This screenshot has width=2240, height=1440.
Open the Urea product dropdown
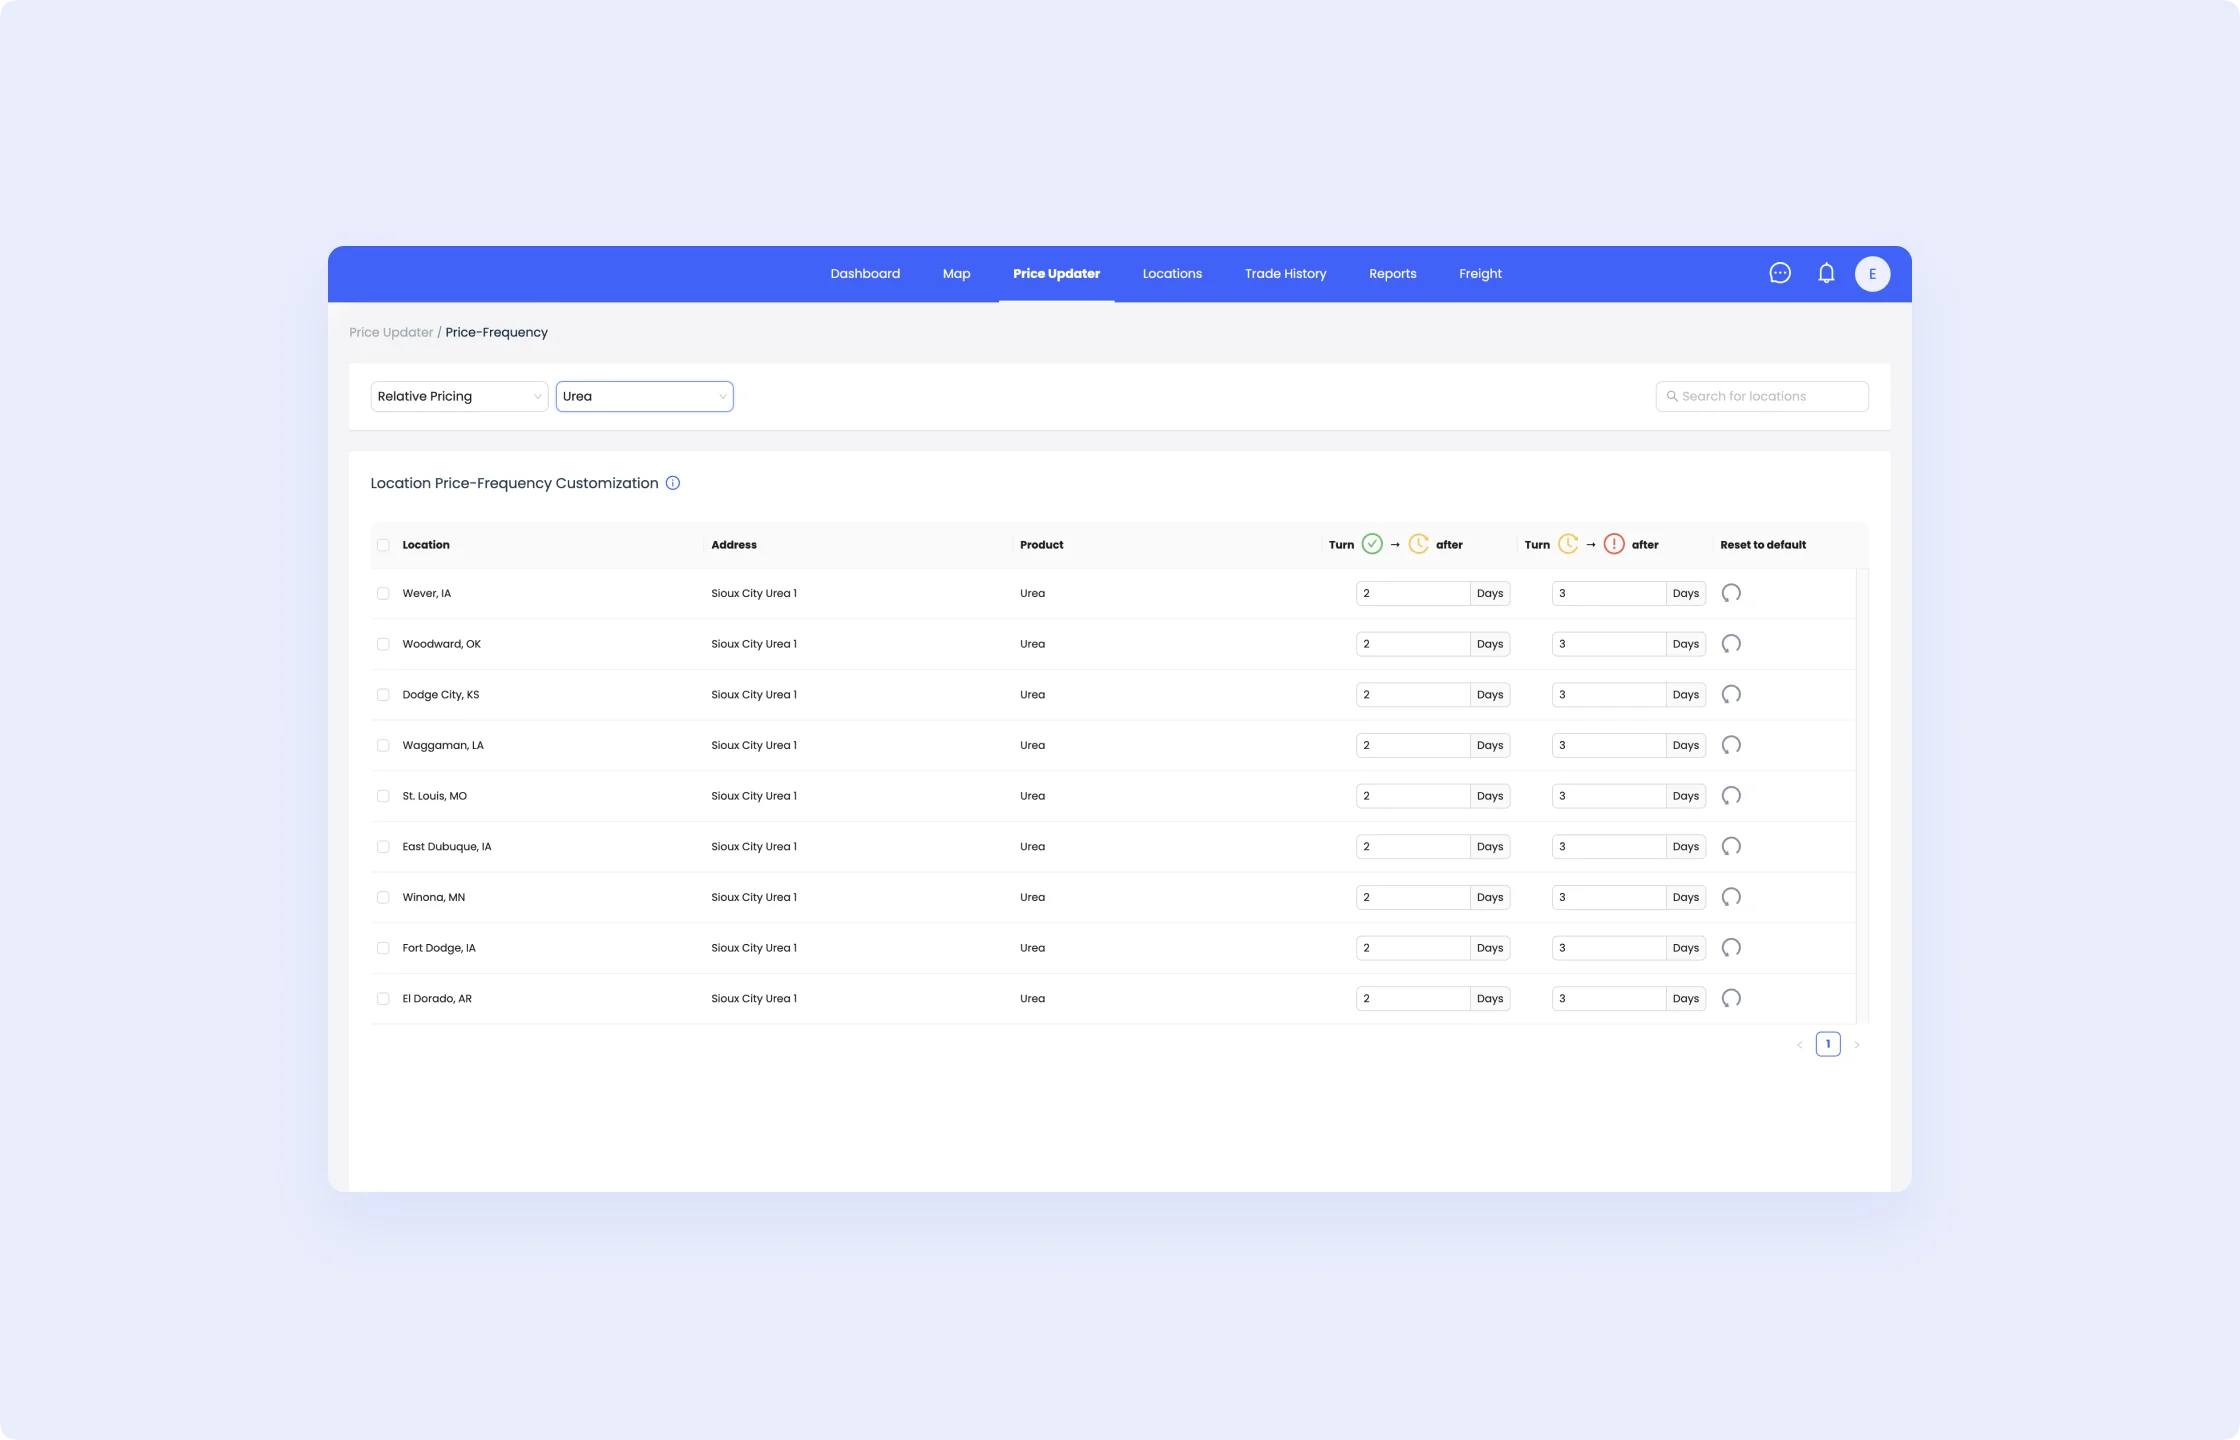click(644, 396)
